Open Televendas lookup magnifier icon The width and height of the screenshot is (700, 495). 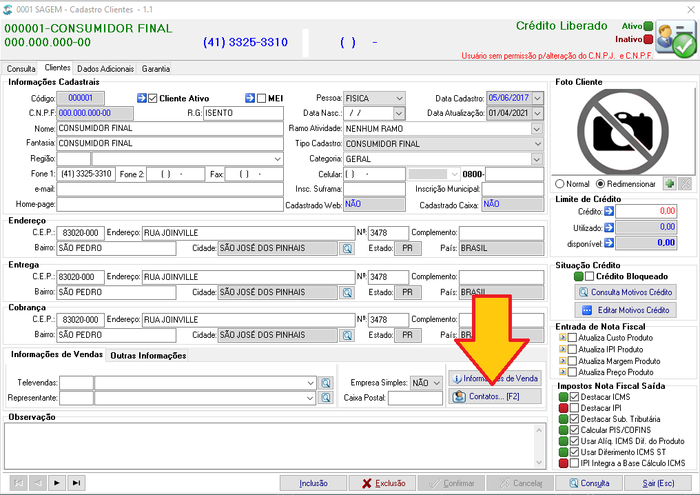pyautogui.click(x=326, y=383)
